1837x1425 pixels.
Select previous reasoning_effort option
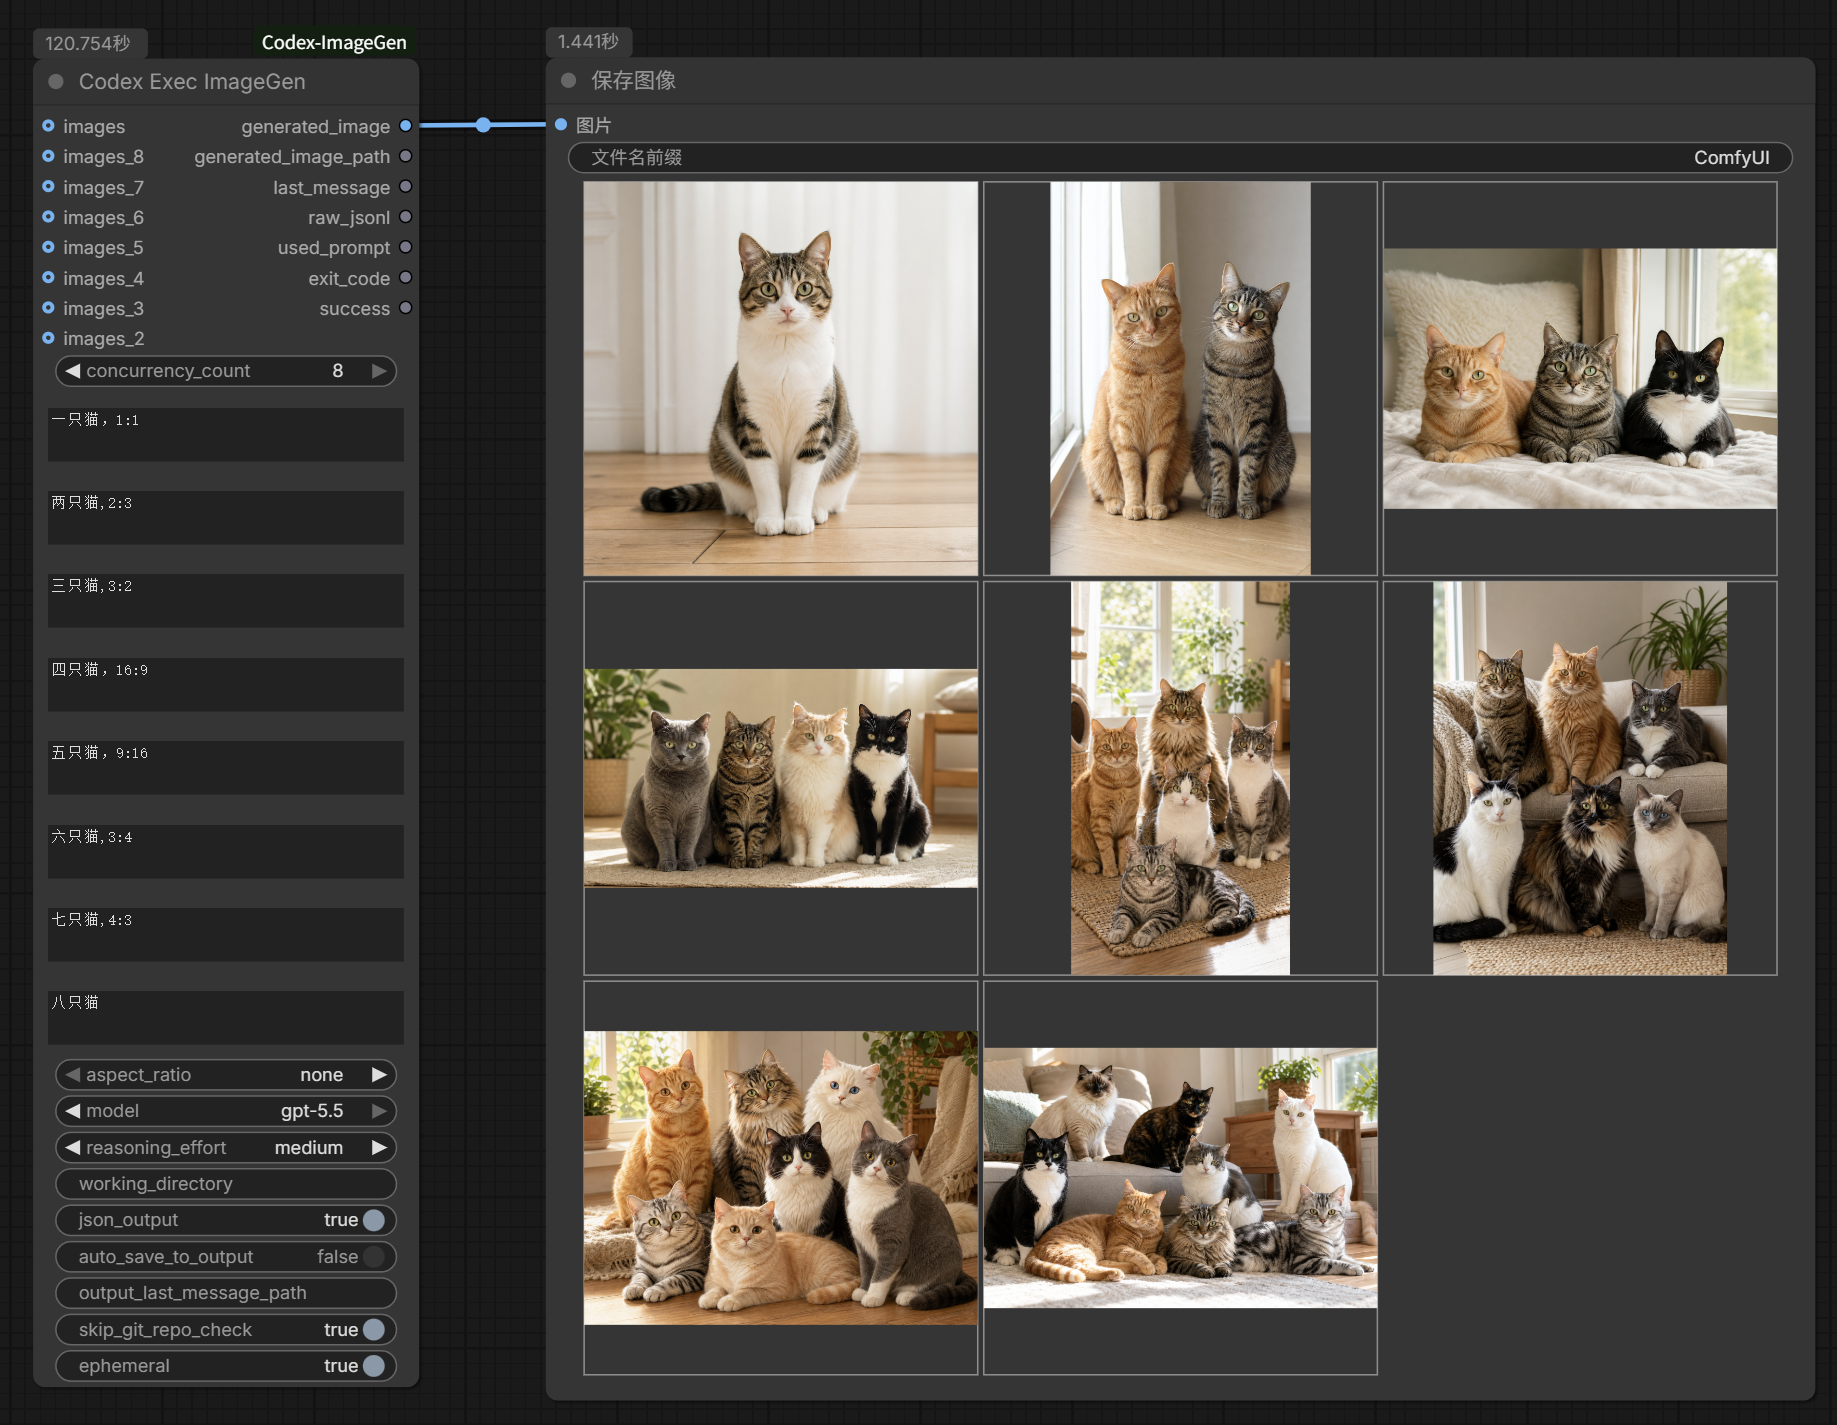tap(73, 1148)
